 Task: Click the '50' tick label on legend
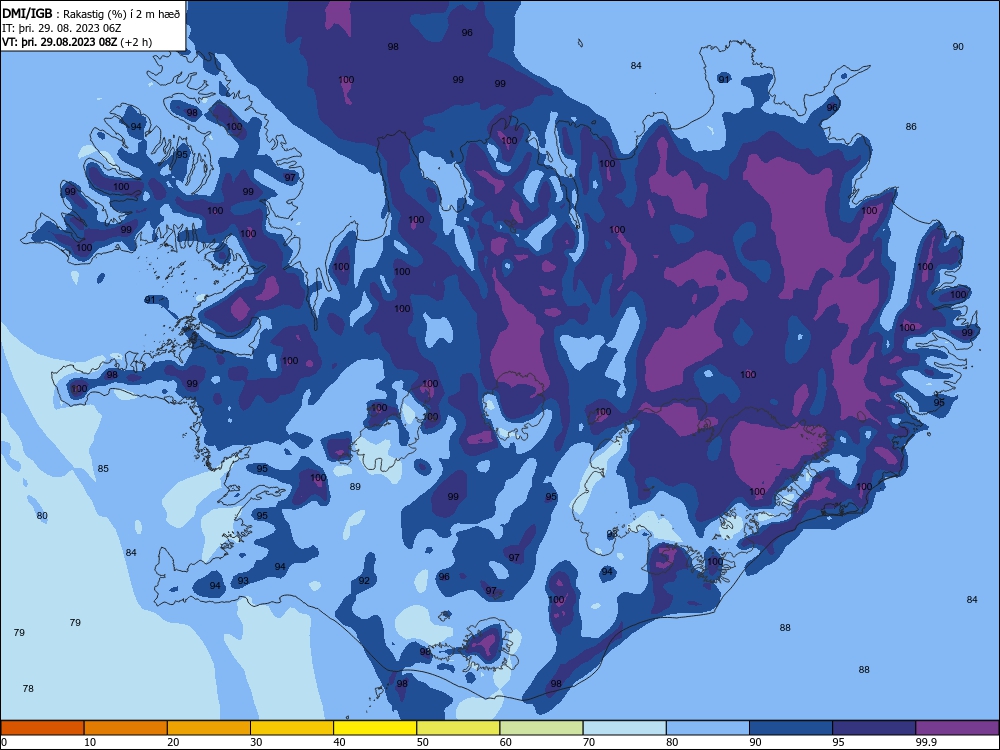coord(423,742)
